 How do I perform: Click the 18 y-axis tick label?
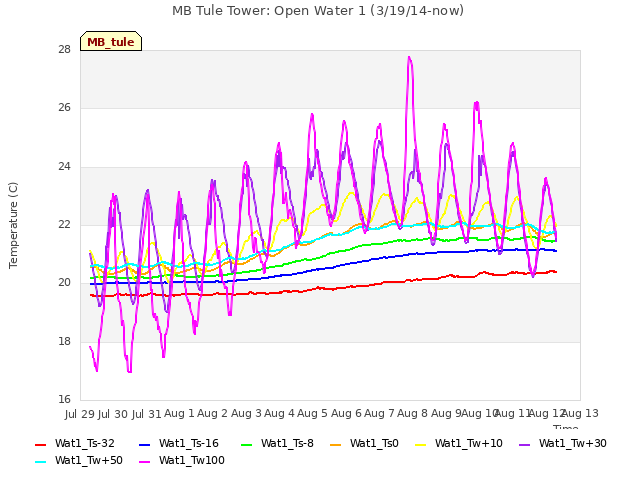(x=64, y=341)
